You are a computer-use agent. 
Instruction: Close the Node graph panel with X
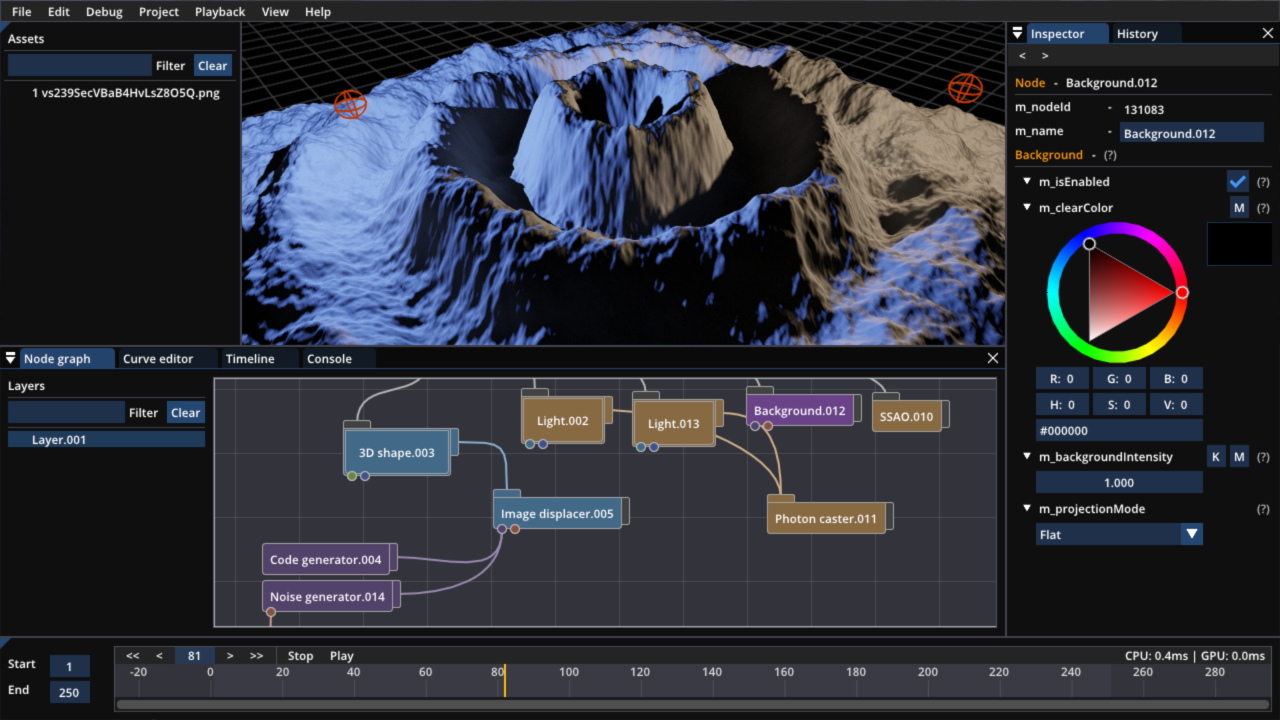(x=993, y=358)
